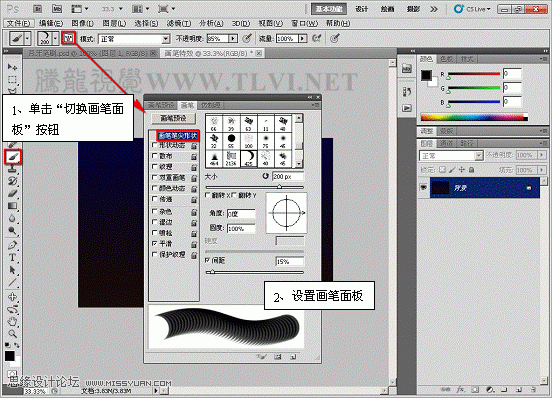This screenshot has width=552, height=398.
Task: Click the toggle Brush panel button
Action: click(x=69, y=38)
